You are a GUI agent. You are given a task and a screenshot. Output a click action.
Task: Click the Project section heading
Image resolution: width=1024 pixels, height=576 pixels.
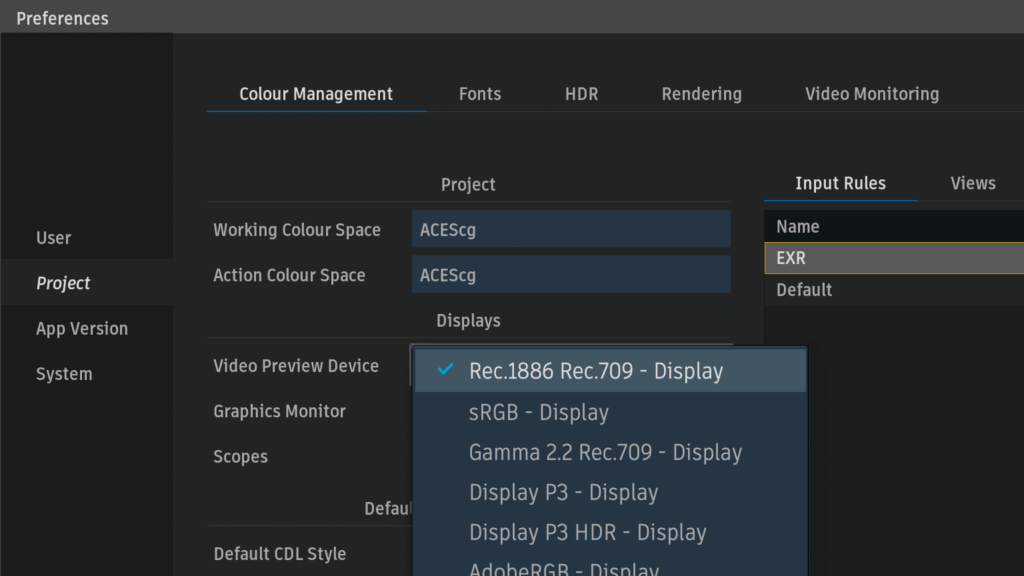pos(468,184)
